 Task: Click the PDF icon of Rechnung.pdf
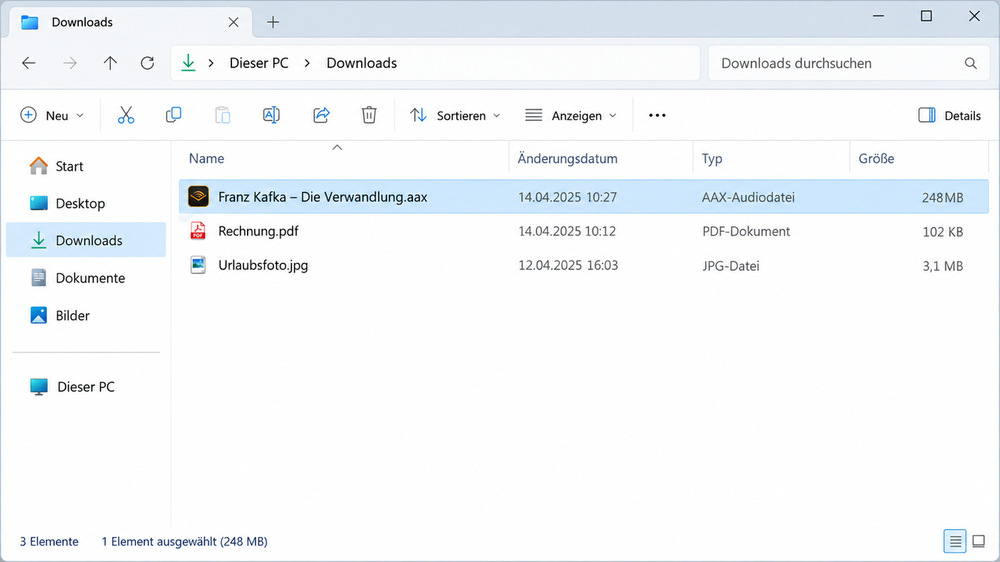tap(198, 231)
